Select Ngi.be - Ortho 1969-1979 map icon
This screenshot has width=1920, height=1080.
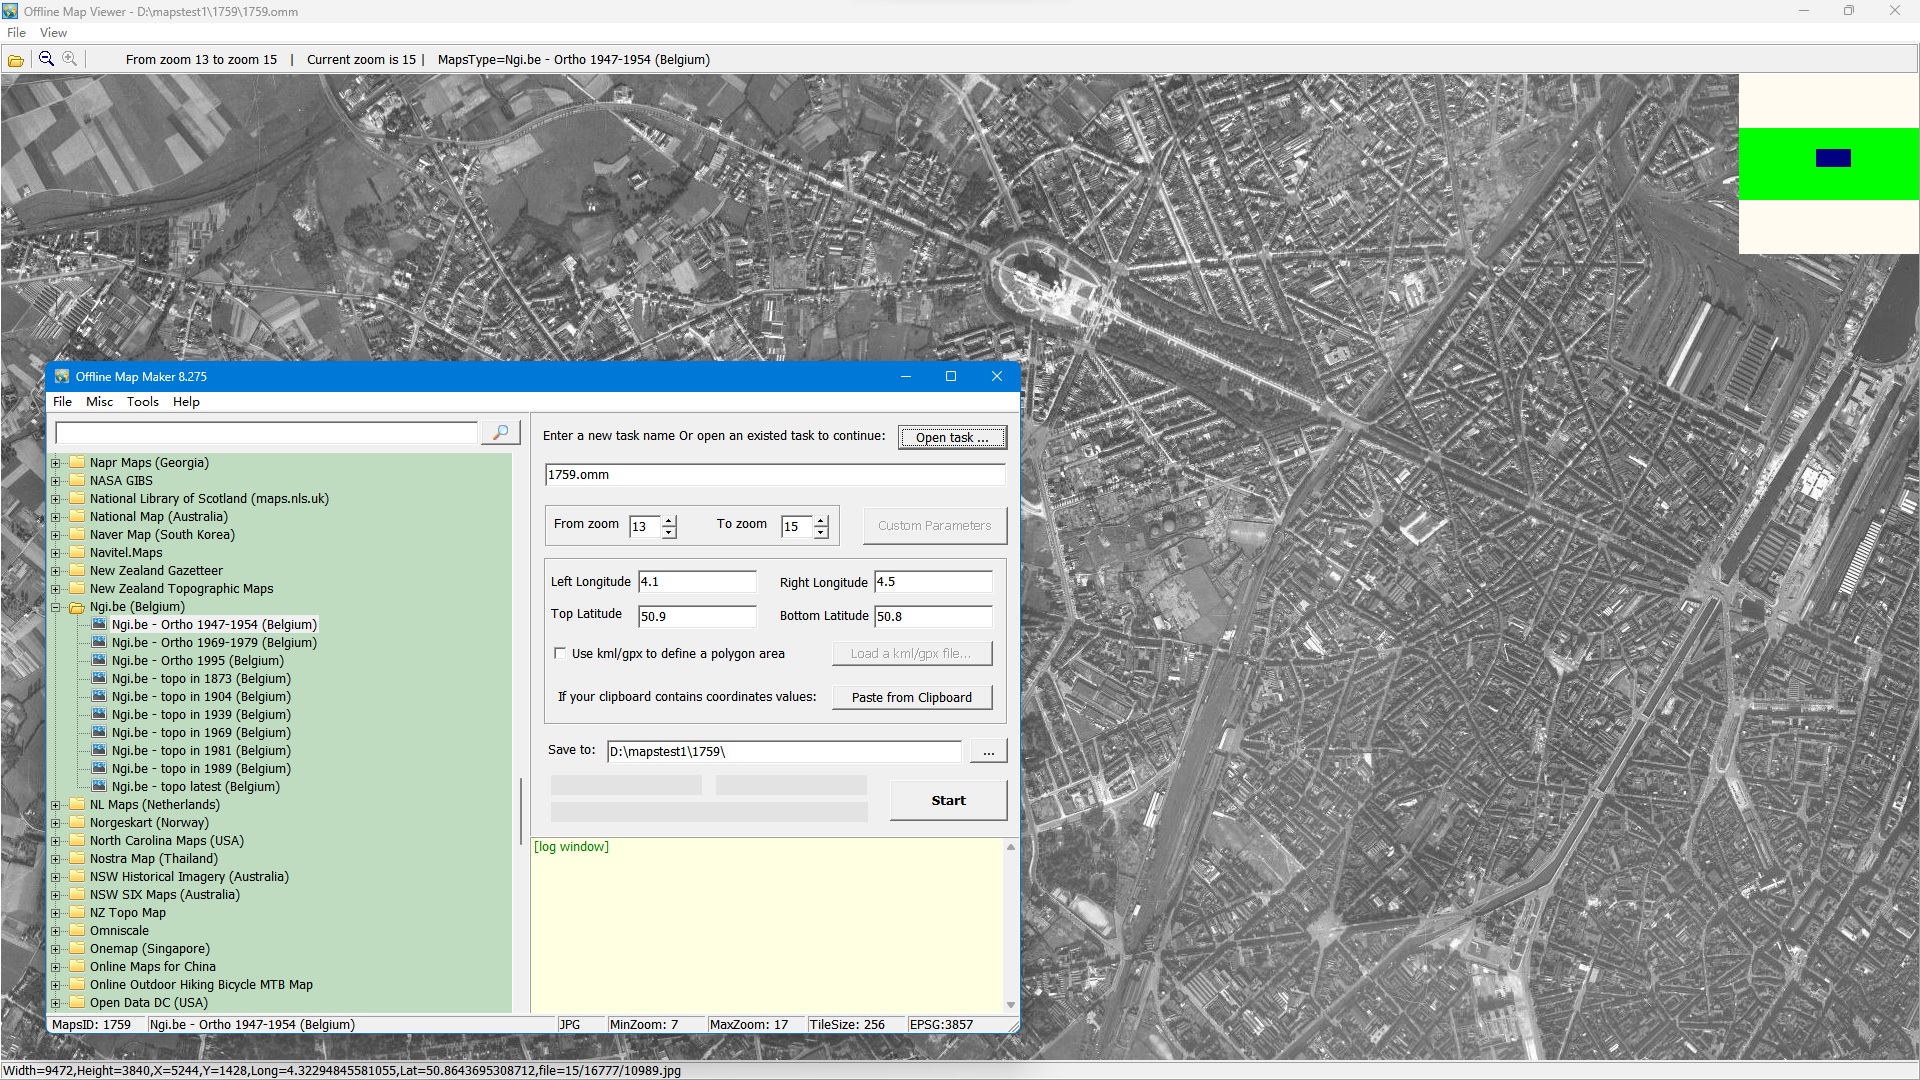point(99,642)
